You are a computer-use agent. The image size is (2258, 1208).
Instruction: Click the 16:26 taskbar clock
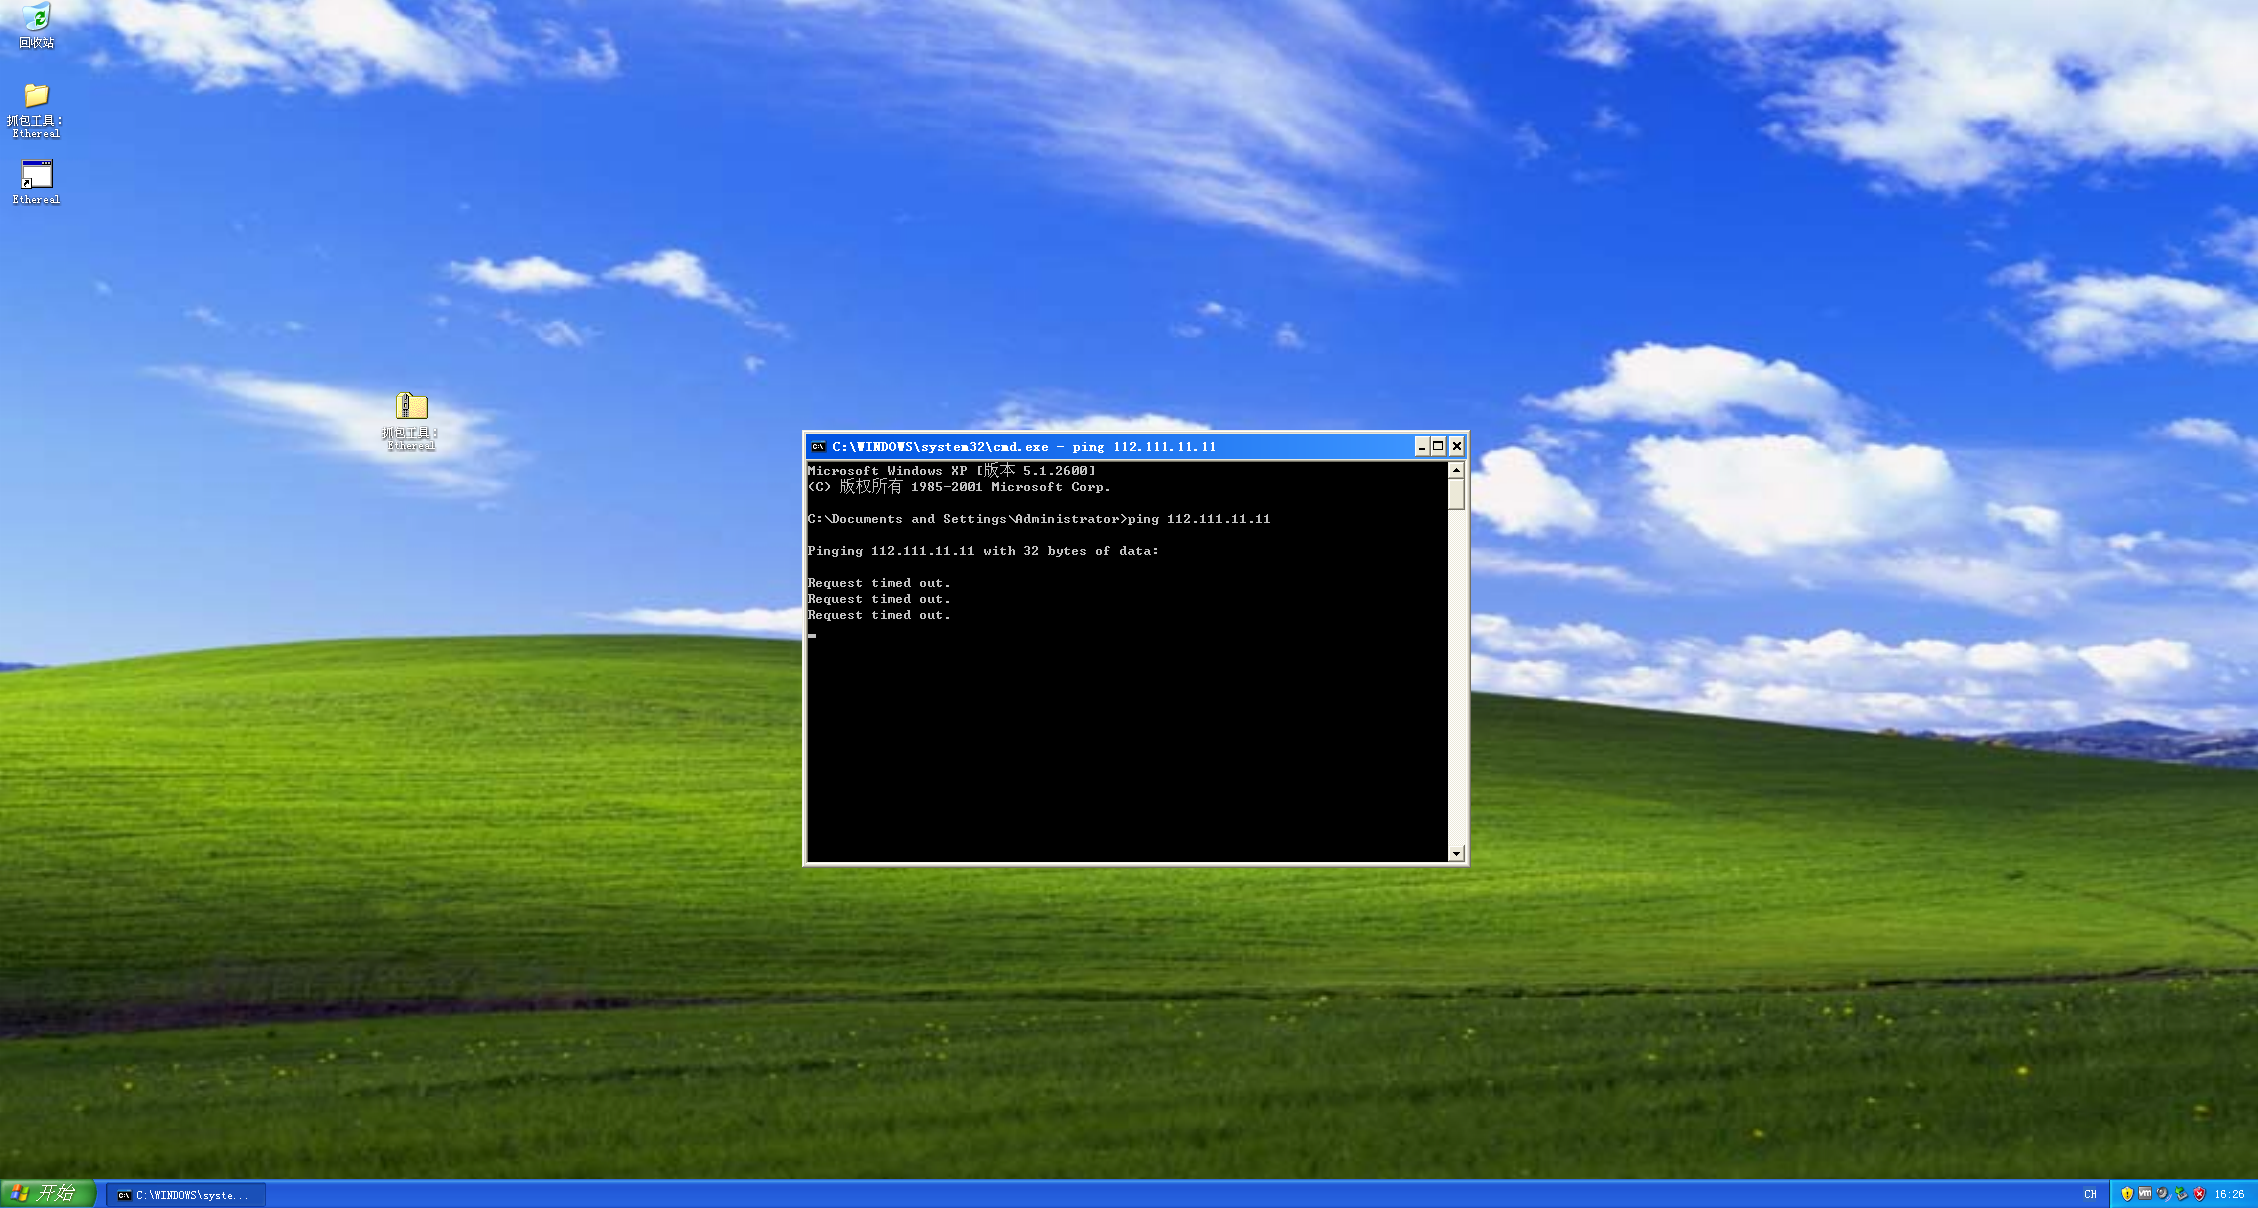tap(2229, 1194)
